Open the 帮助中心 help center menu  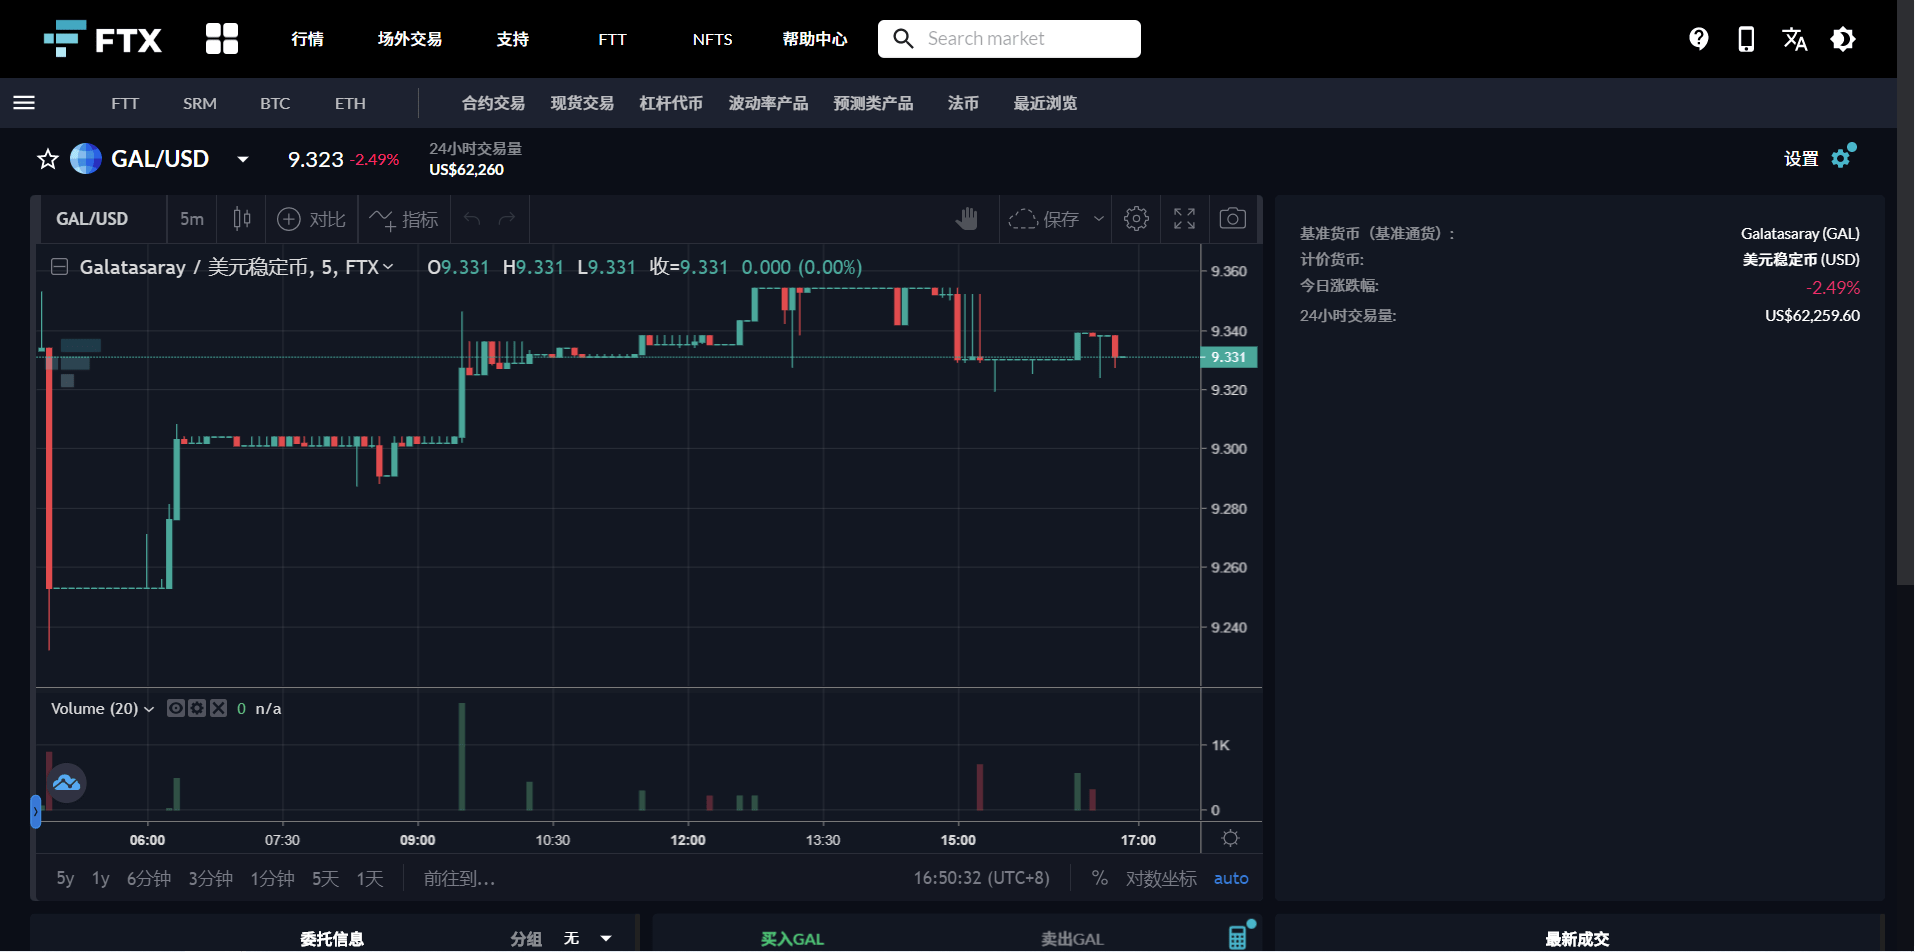point(814,39)
